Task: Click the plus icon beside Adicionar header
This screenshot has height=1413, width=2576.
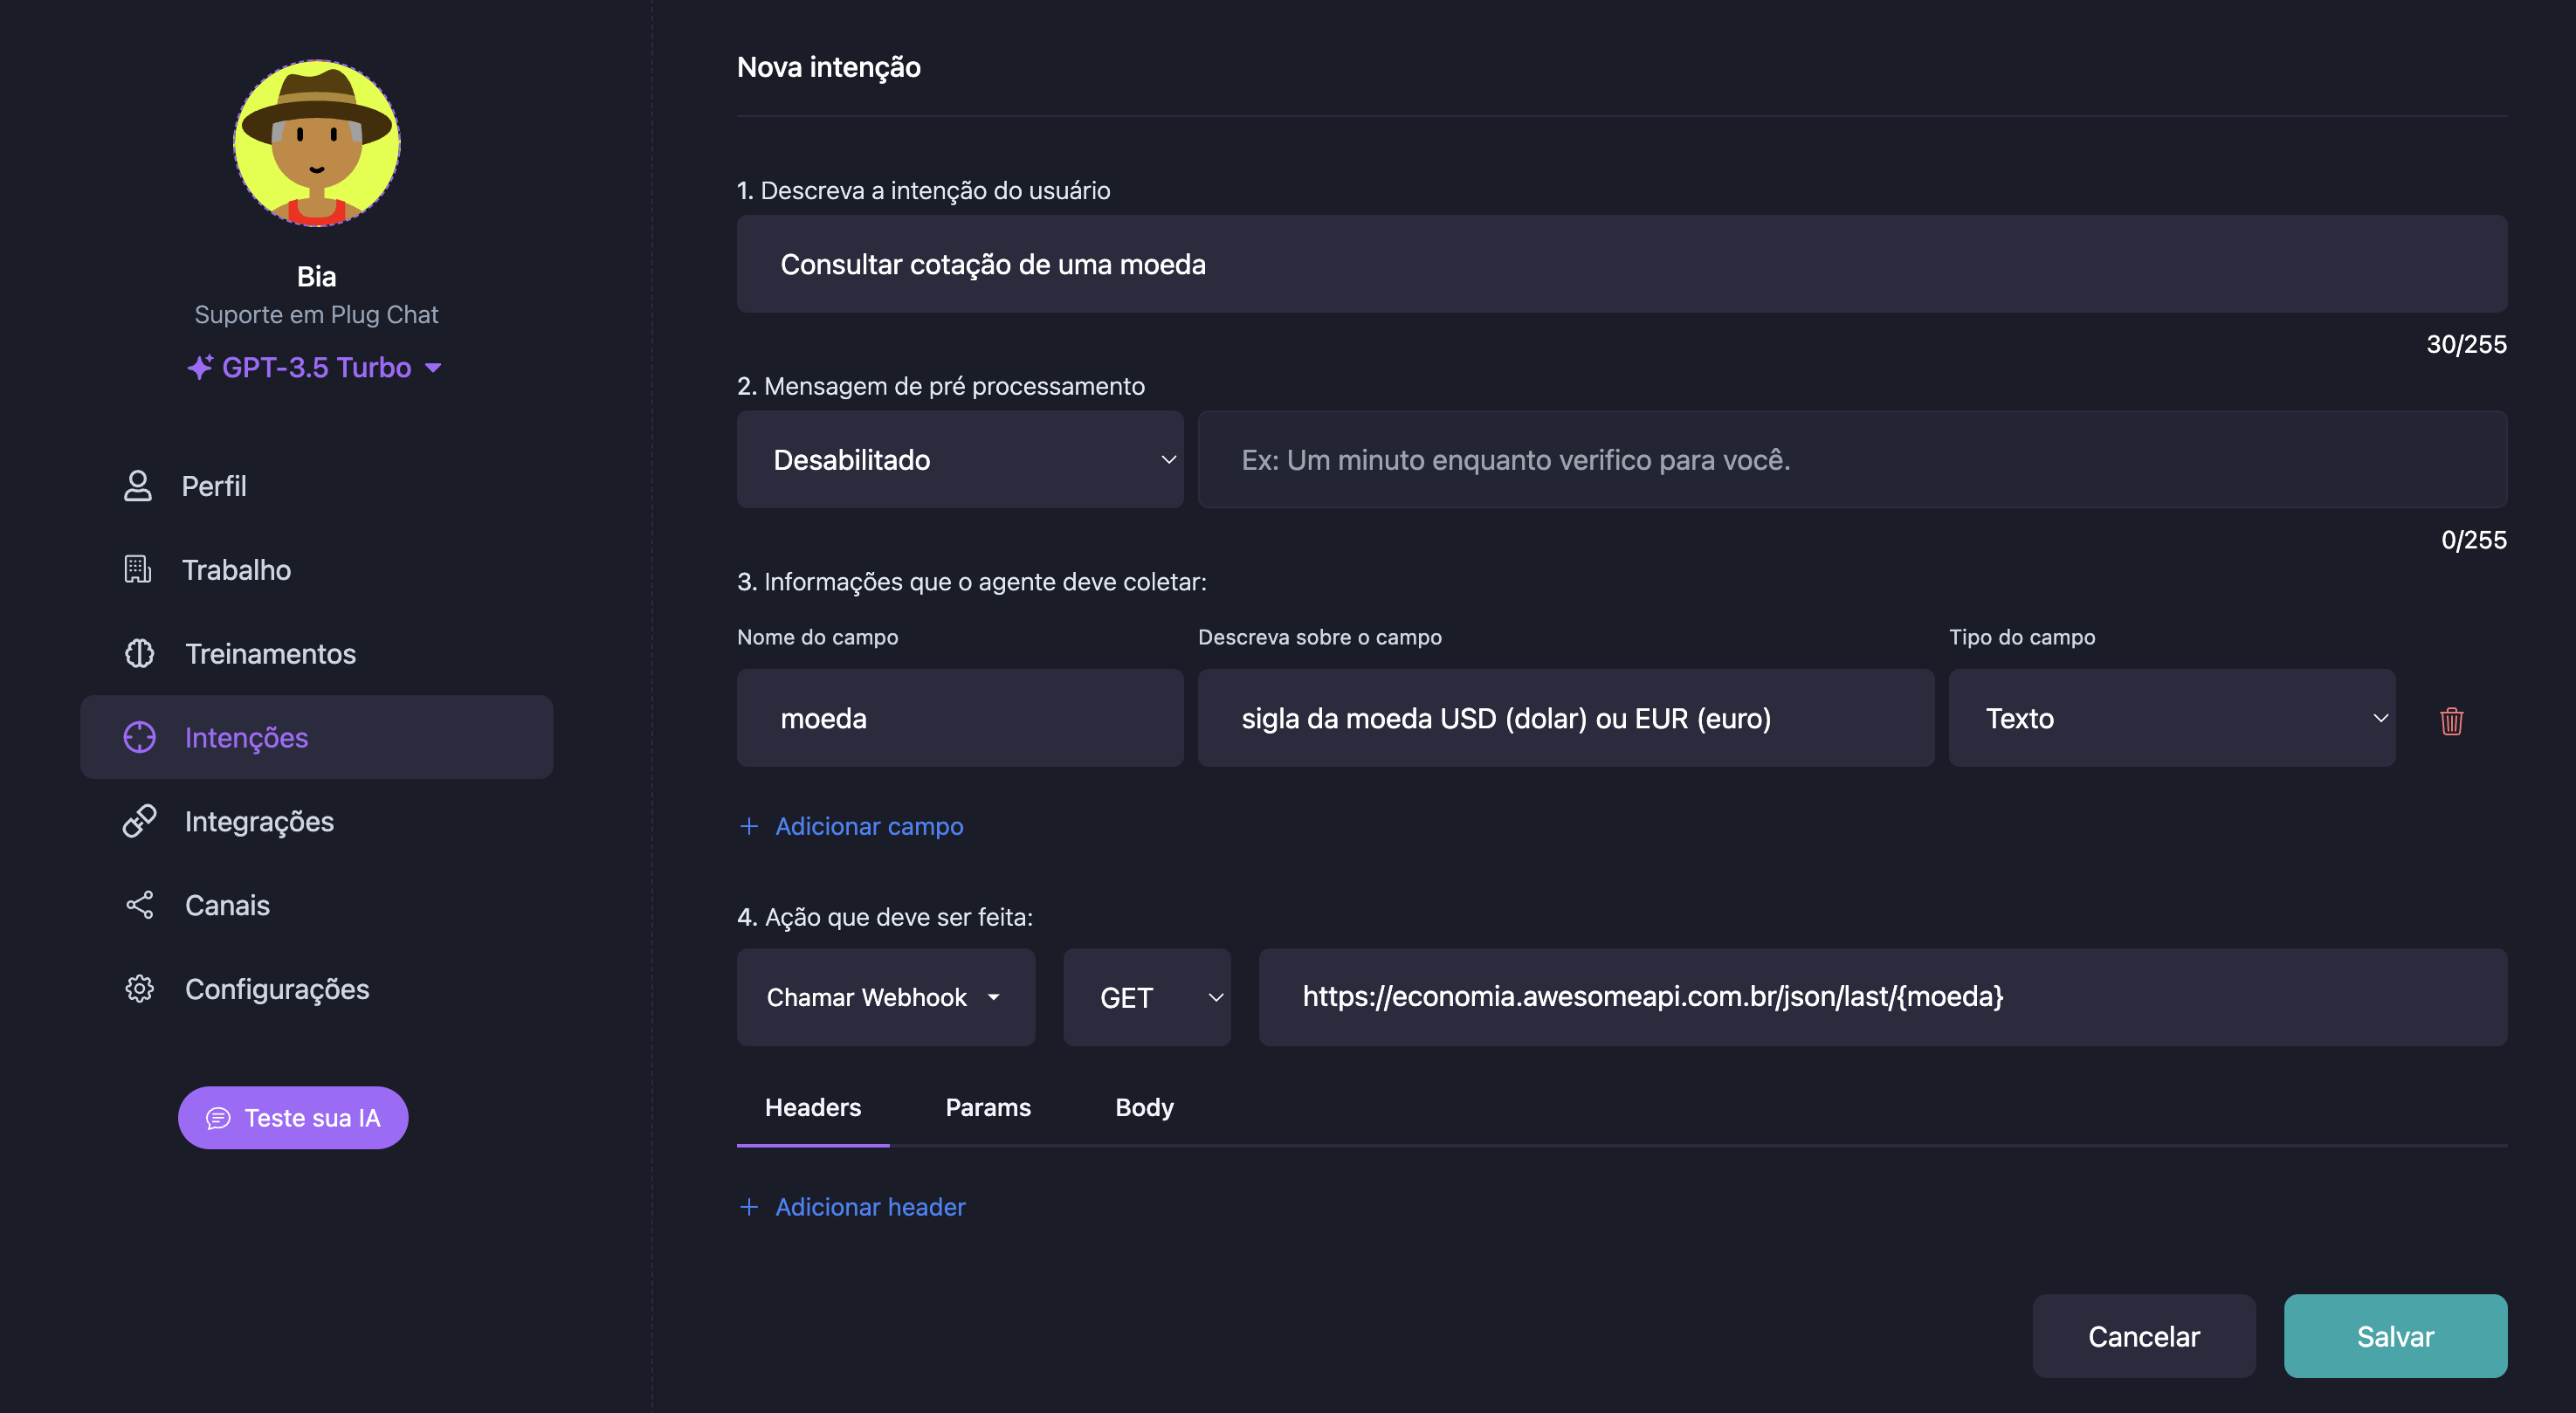Action: tap(748, 1207)
